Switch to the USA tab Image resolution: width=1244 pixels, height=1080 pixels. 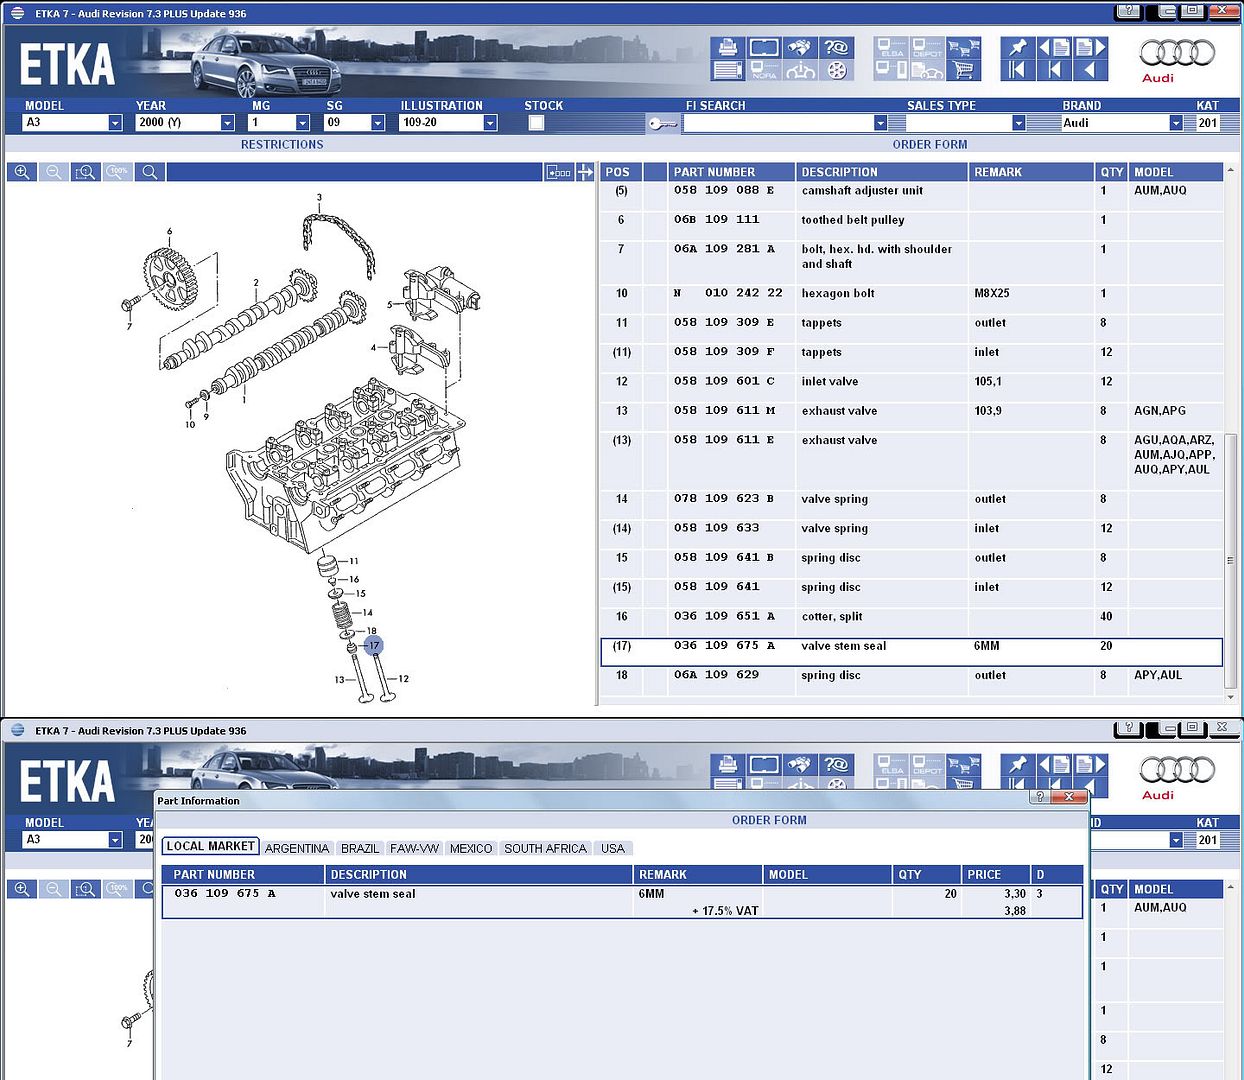coord(613,848)
